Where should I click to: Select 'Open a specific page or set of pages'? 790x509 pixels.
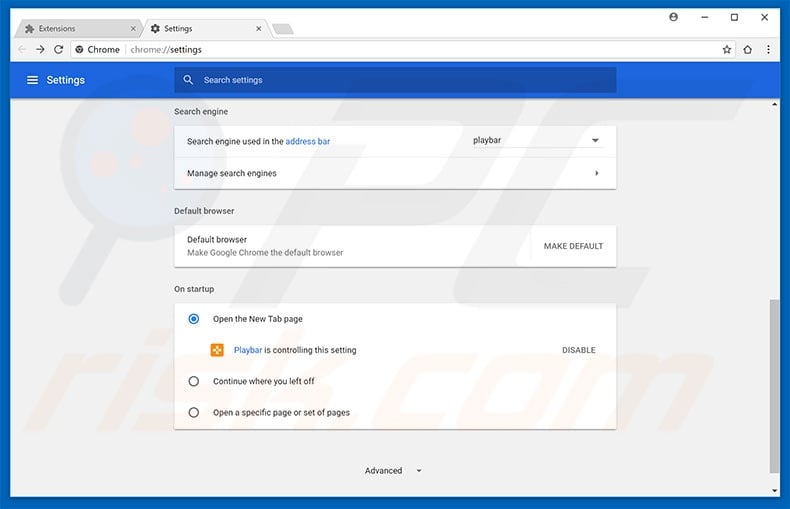point(193,413)
